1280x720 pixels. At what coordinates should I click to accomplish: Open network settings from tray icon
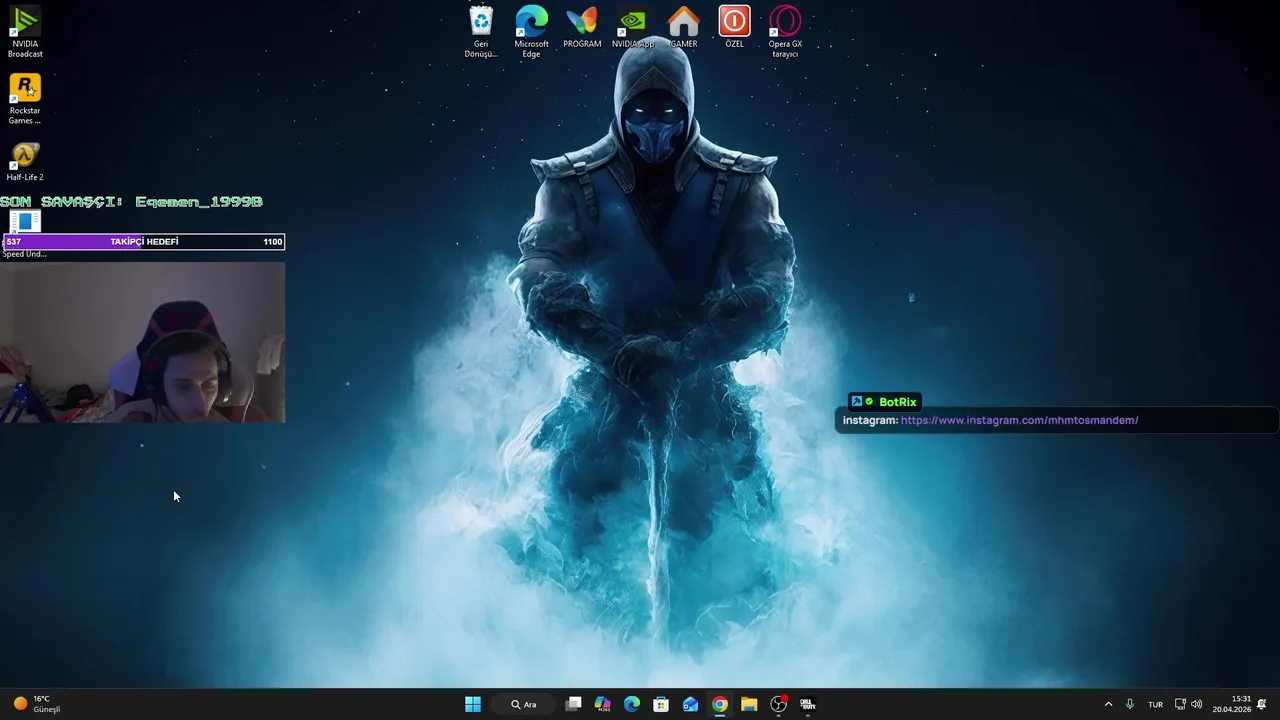pos(1180,704)
